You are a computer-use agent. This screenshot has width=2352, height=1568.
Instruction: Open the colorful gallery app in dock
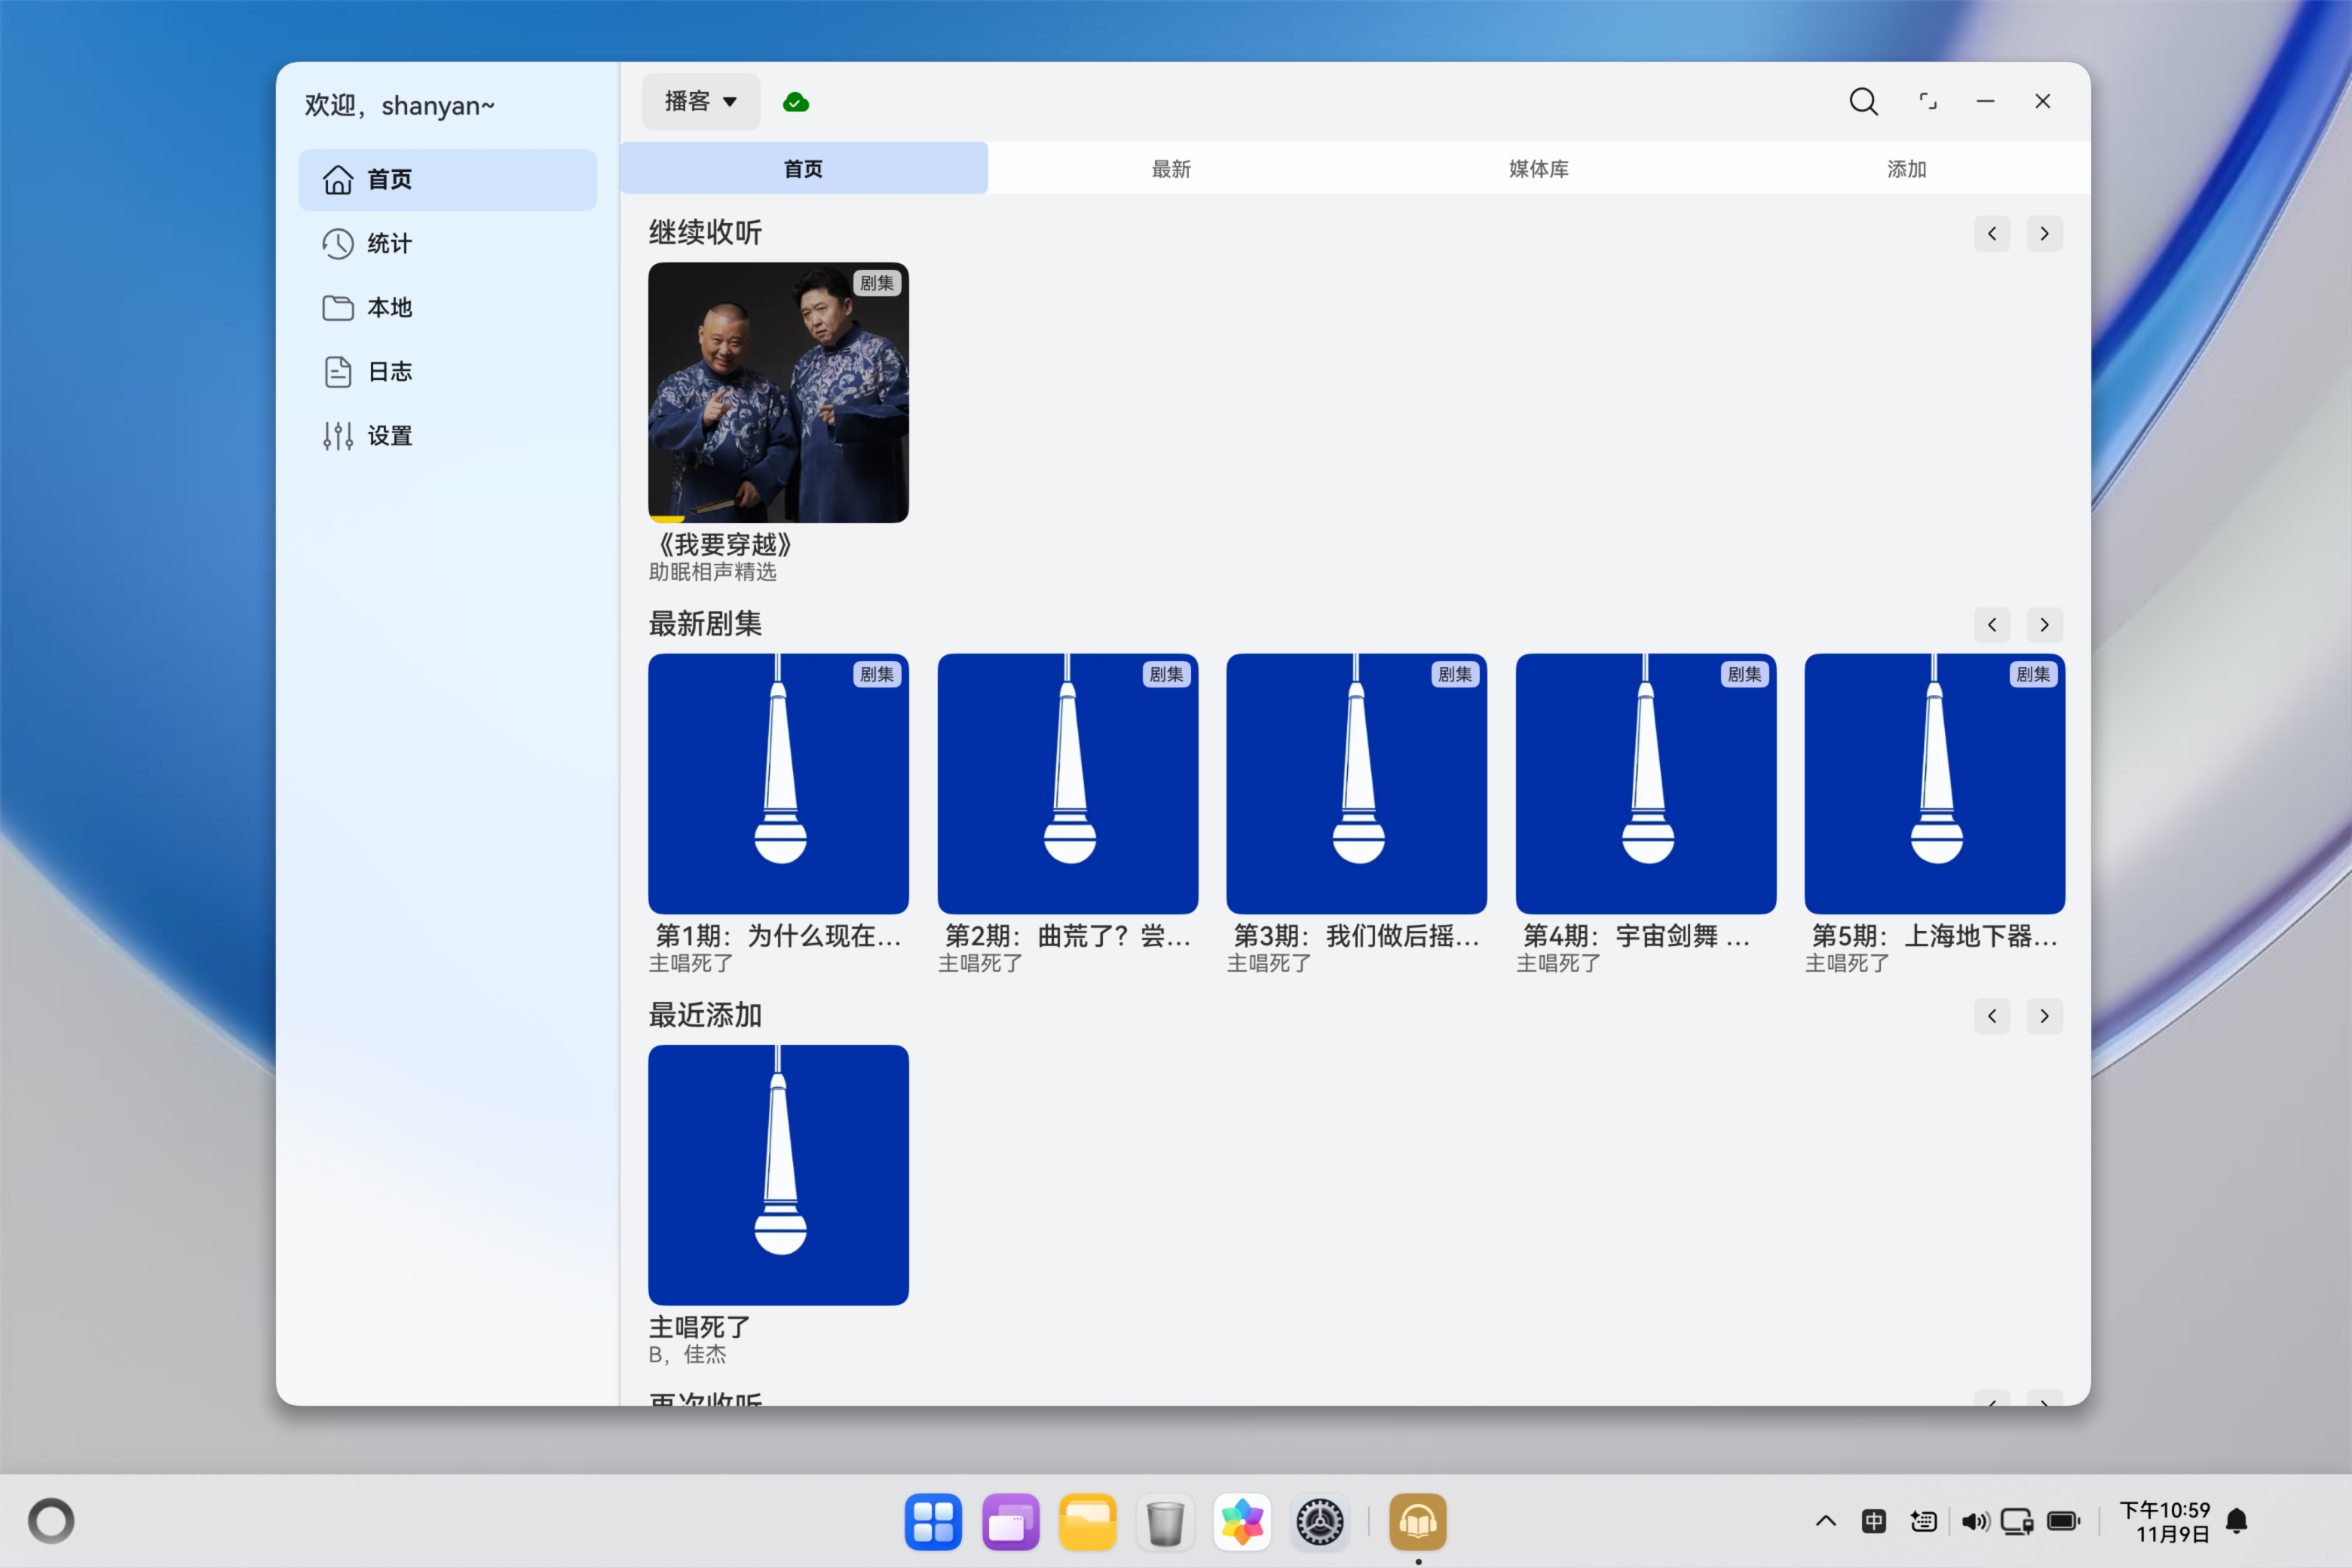pyautogui.click(x=1242, y=1522)
